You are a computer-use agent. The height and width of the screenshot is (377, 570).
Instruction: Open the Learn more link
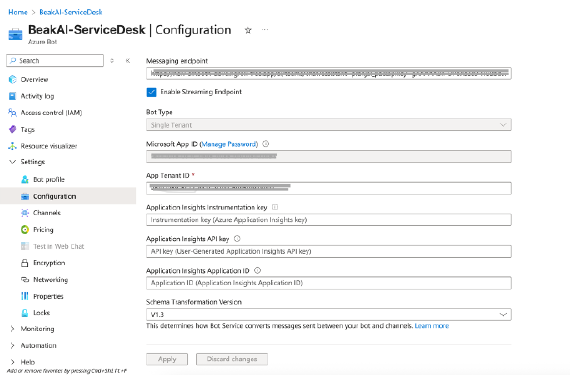[x=432, y=326]
